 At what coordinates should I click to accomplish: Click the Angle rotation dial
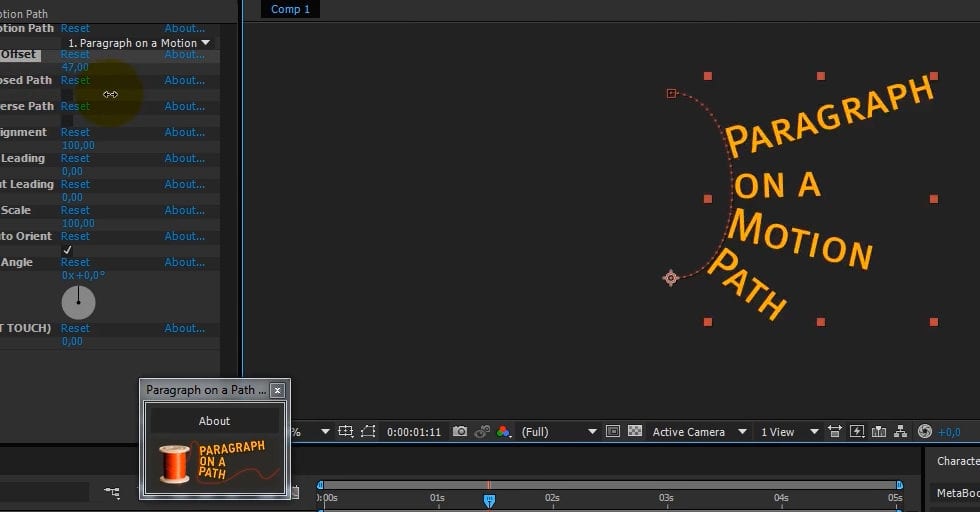pos(78,302)
